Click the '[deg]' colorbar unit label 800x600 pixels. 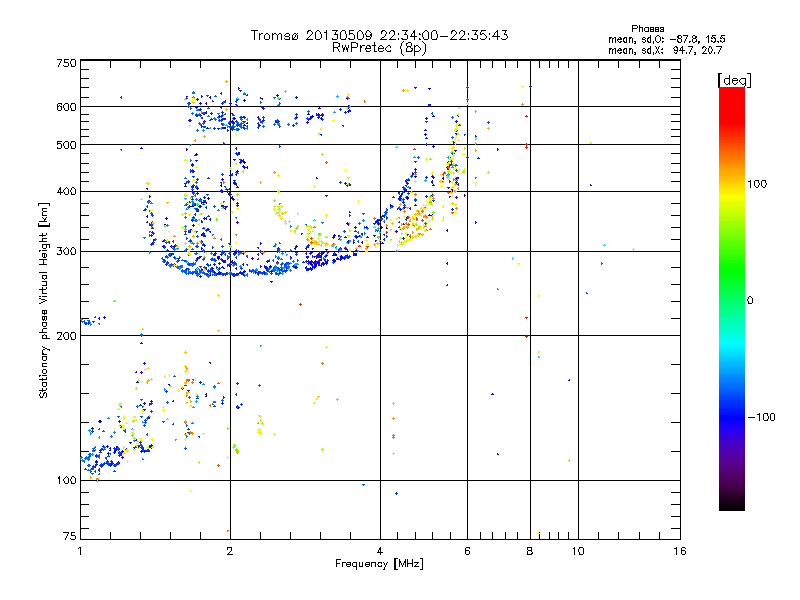tap(734, 81)
